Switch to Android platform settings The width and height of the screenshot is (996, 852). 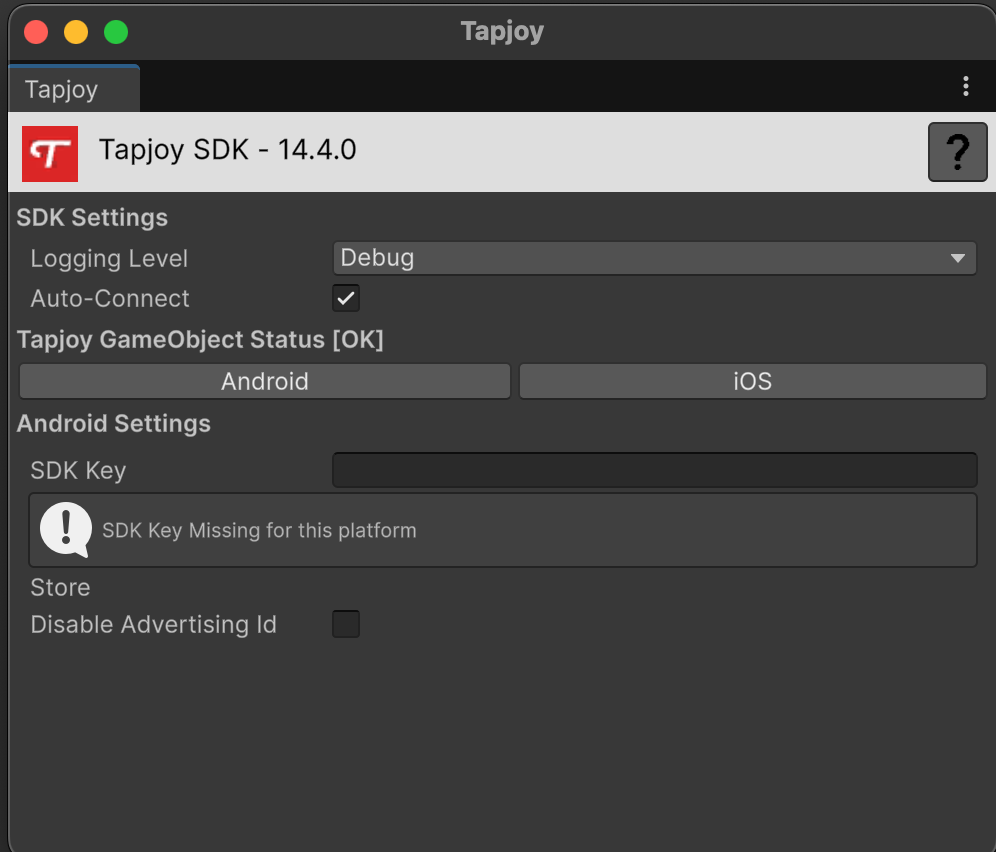[265, 381]
